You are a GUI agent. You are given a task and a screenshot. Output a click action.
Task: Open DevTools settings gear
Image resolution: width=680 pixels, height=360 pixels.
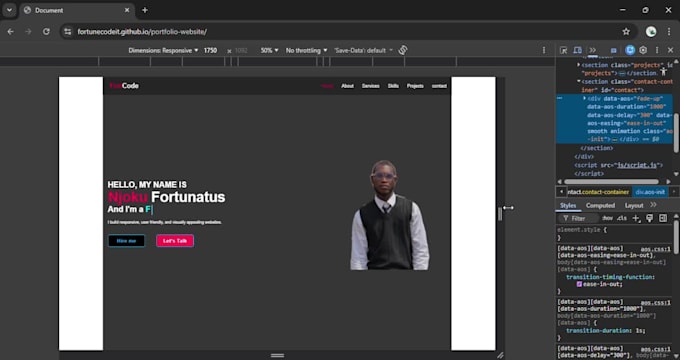[x=643, y=50]
